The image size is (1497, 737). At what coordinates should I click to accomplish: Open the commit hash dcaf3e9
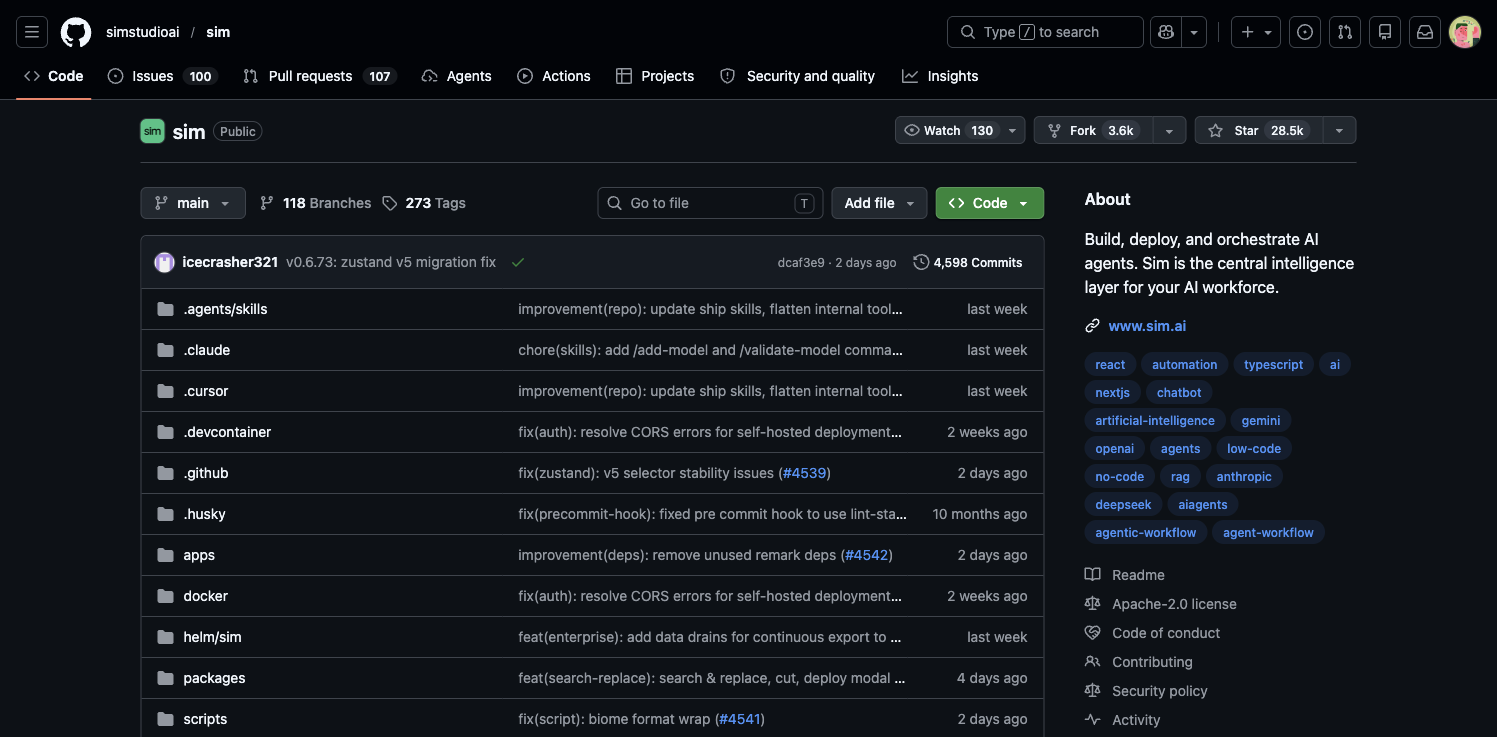[x=801, y=263]
